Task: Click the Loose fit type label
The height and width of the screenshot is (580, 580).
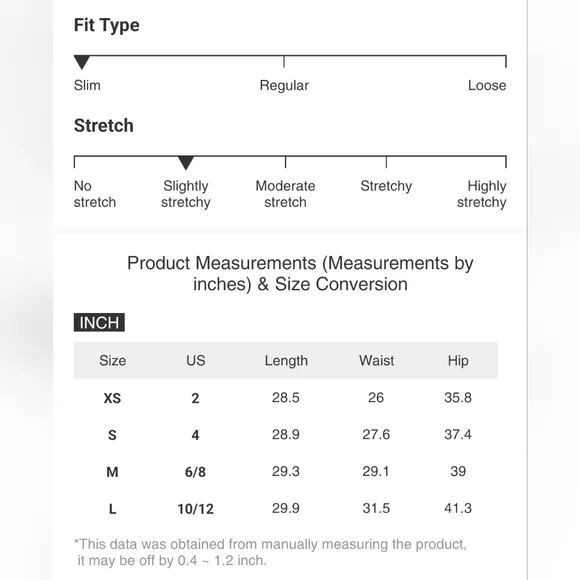Action: coord(487,85)
